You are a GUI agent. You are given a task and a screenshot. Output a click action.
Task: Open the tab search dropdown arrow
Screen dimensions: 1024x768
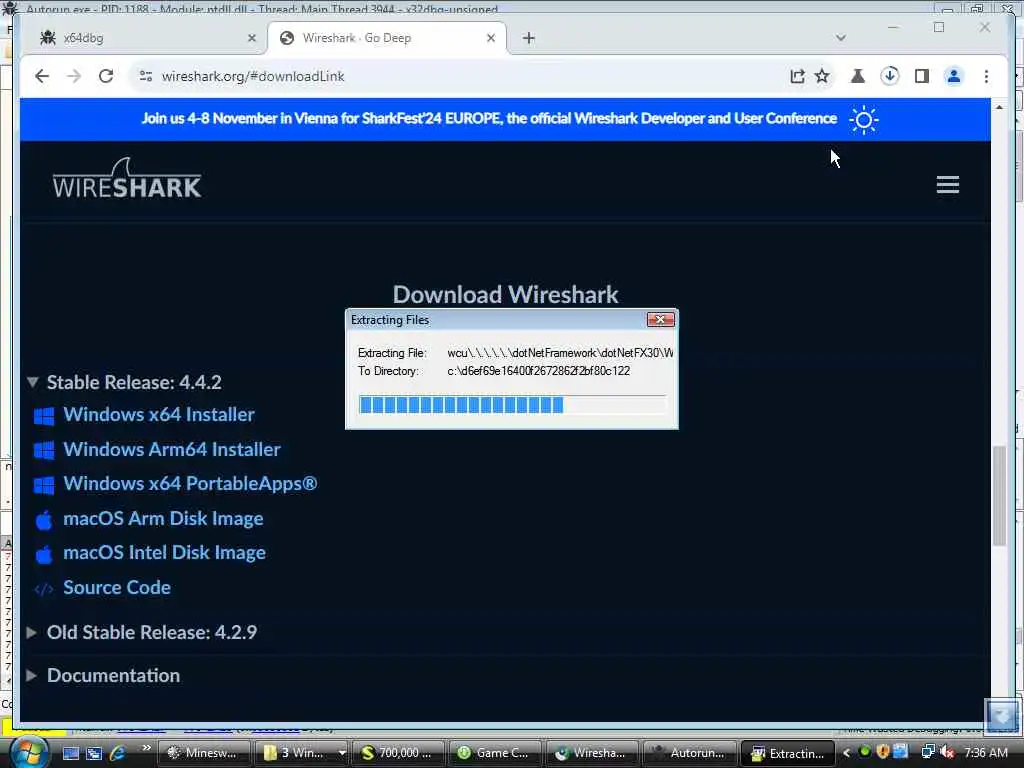coord(840,38)
